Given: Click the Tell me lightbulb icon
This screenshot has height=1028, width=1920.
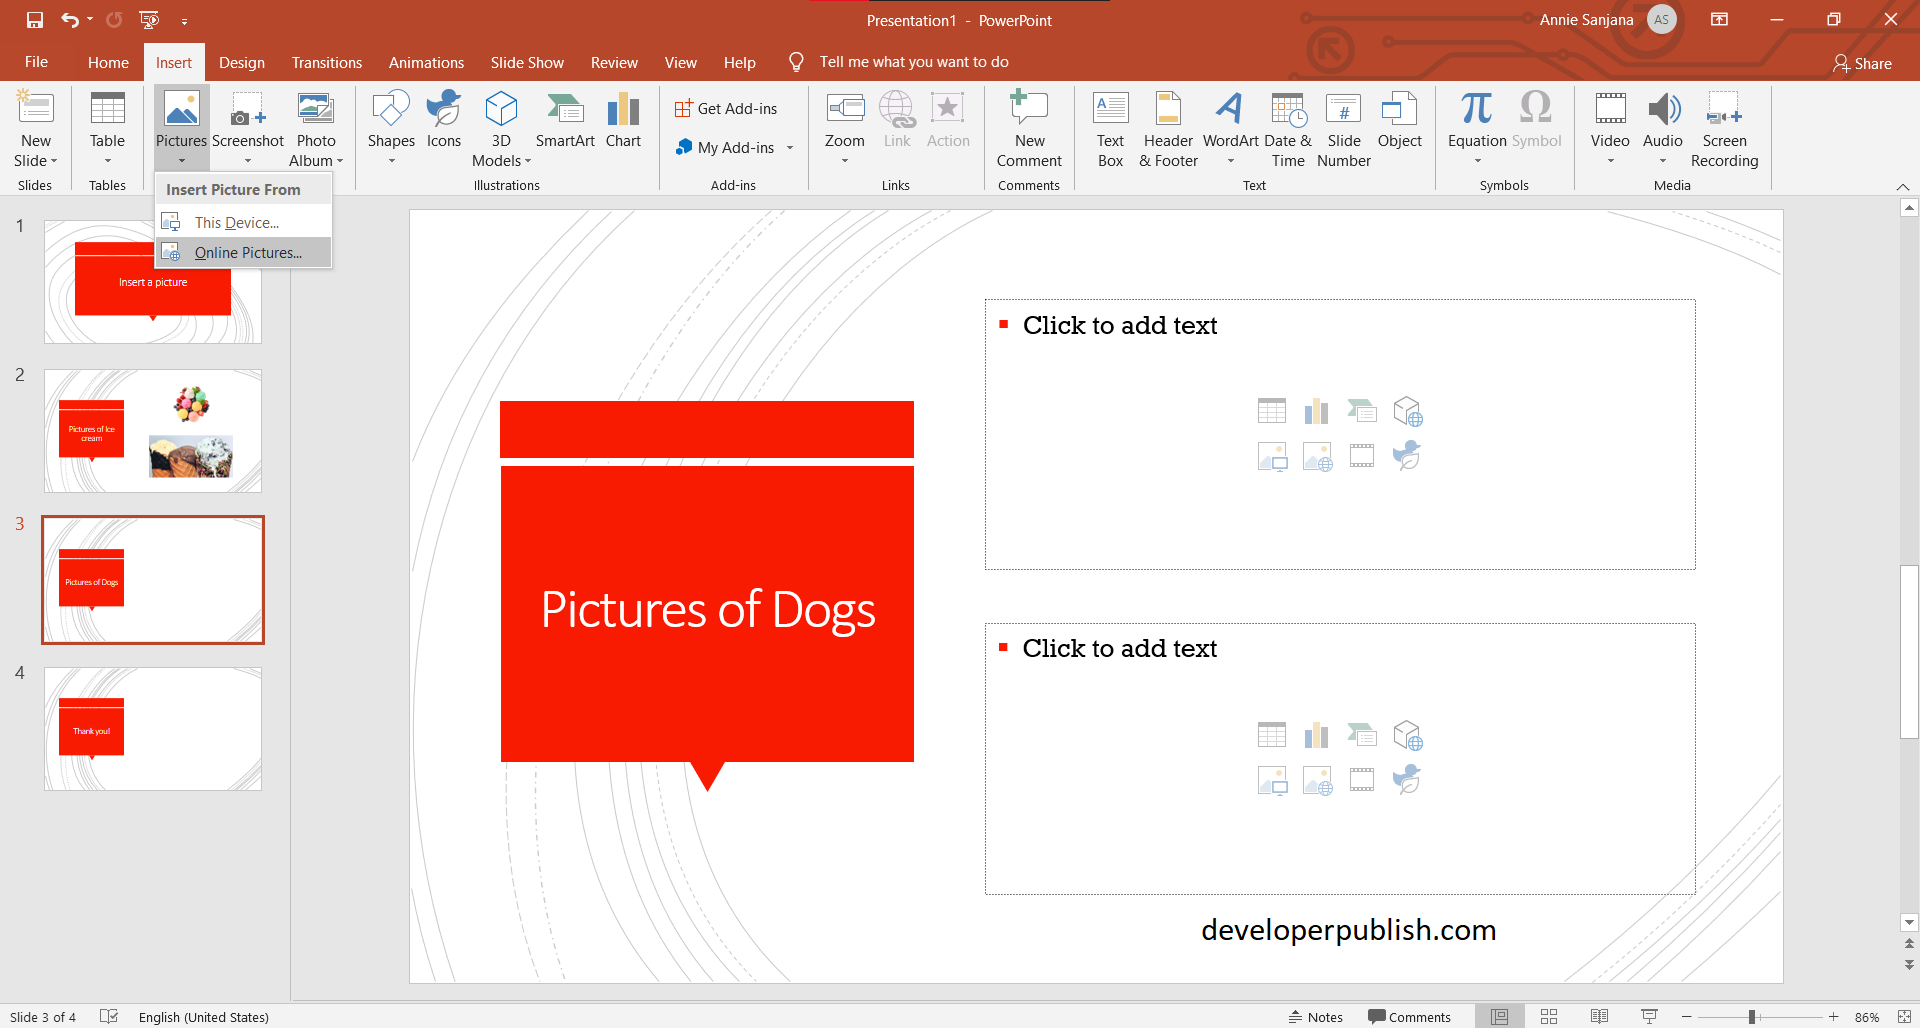Looking at the screenshot, I should coord(796,62).
